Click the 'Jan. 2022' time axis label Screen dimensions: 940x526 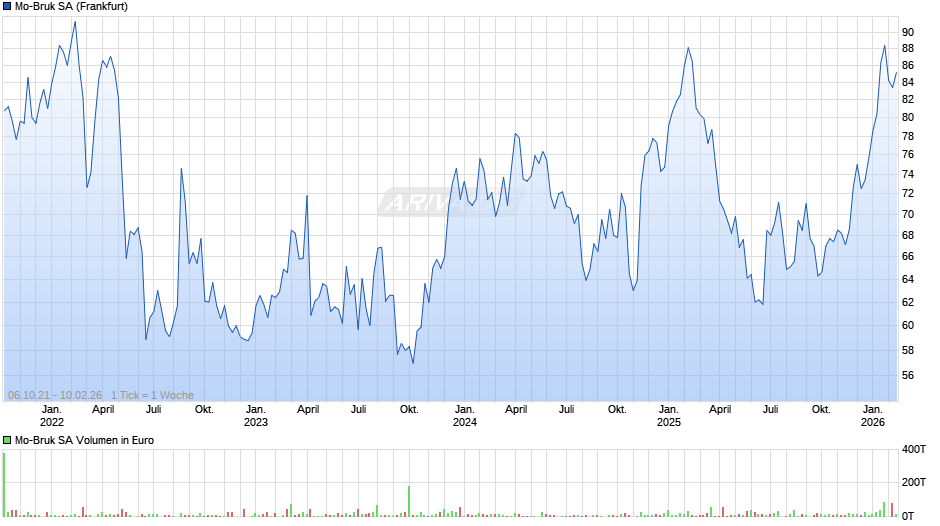(x=52, y=416)
